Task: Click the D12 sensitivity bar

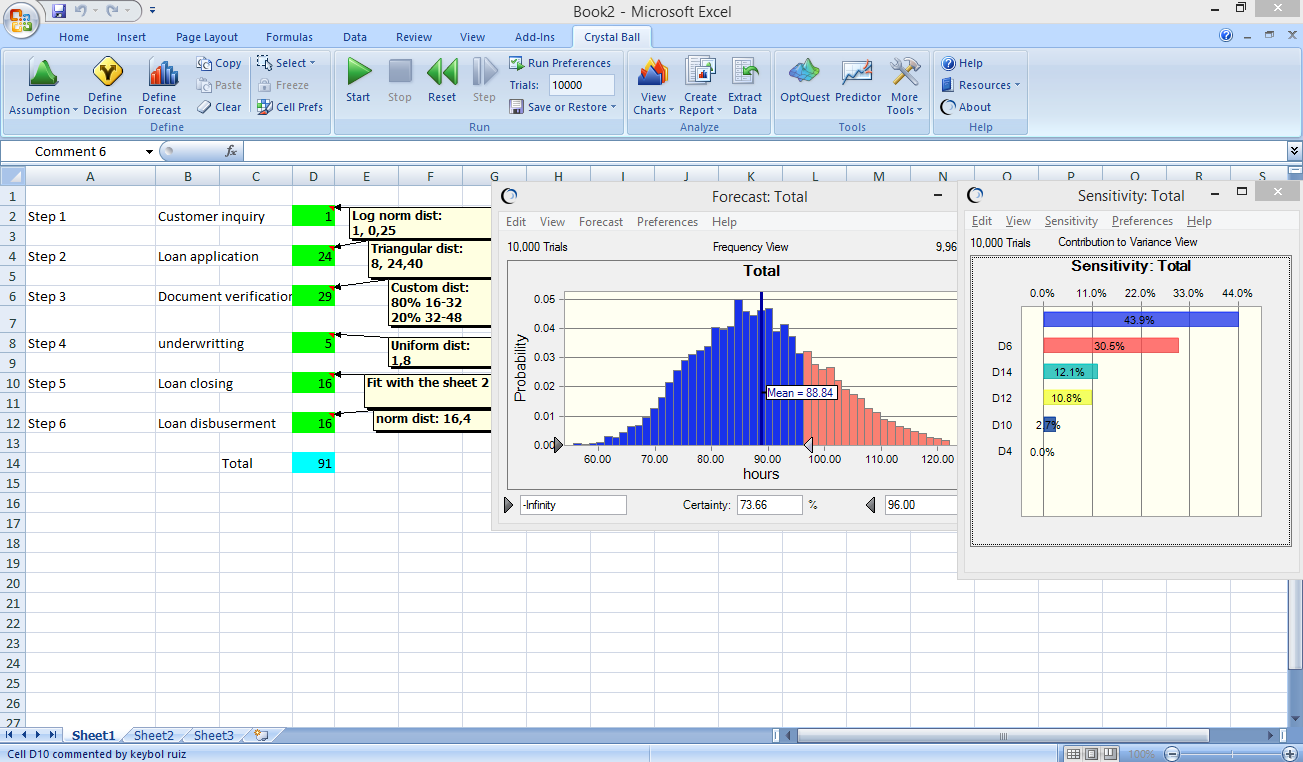Action: pos(1067,398)
